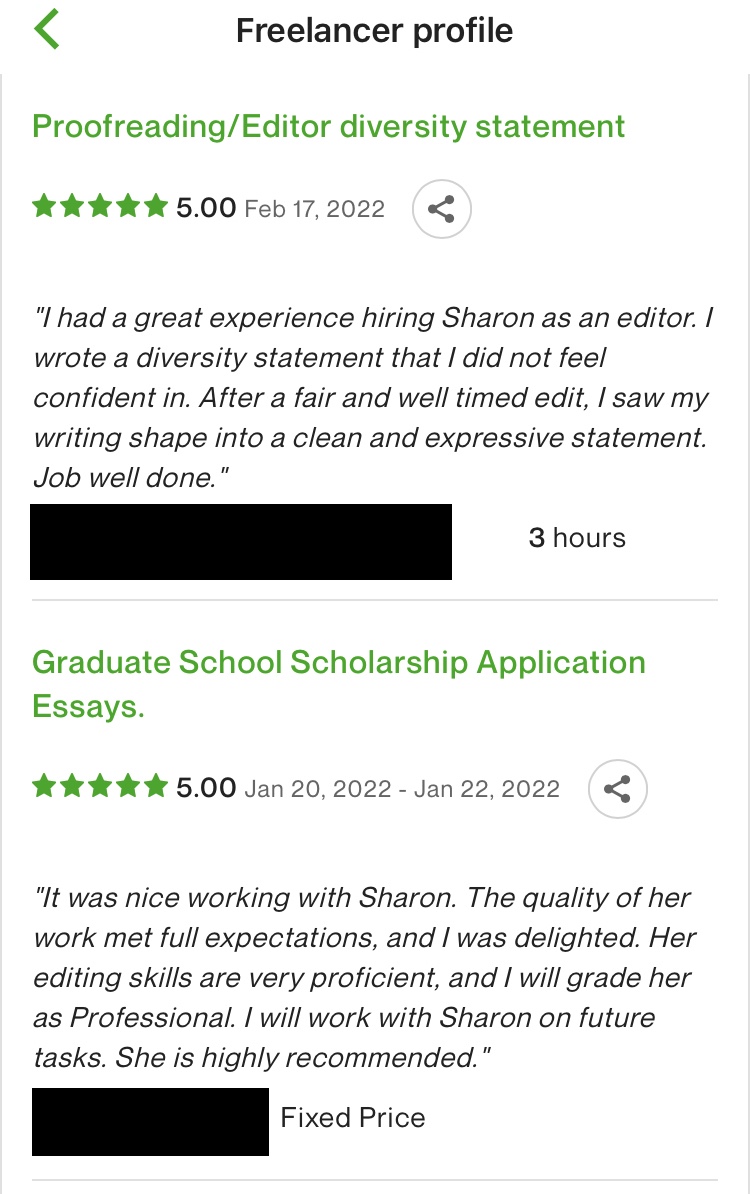Tap the "3 hours" duration label

(577, 538)
